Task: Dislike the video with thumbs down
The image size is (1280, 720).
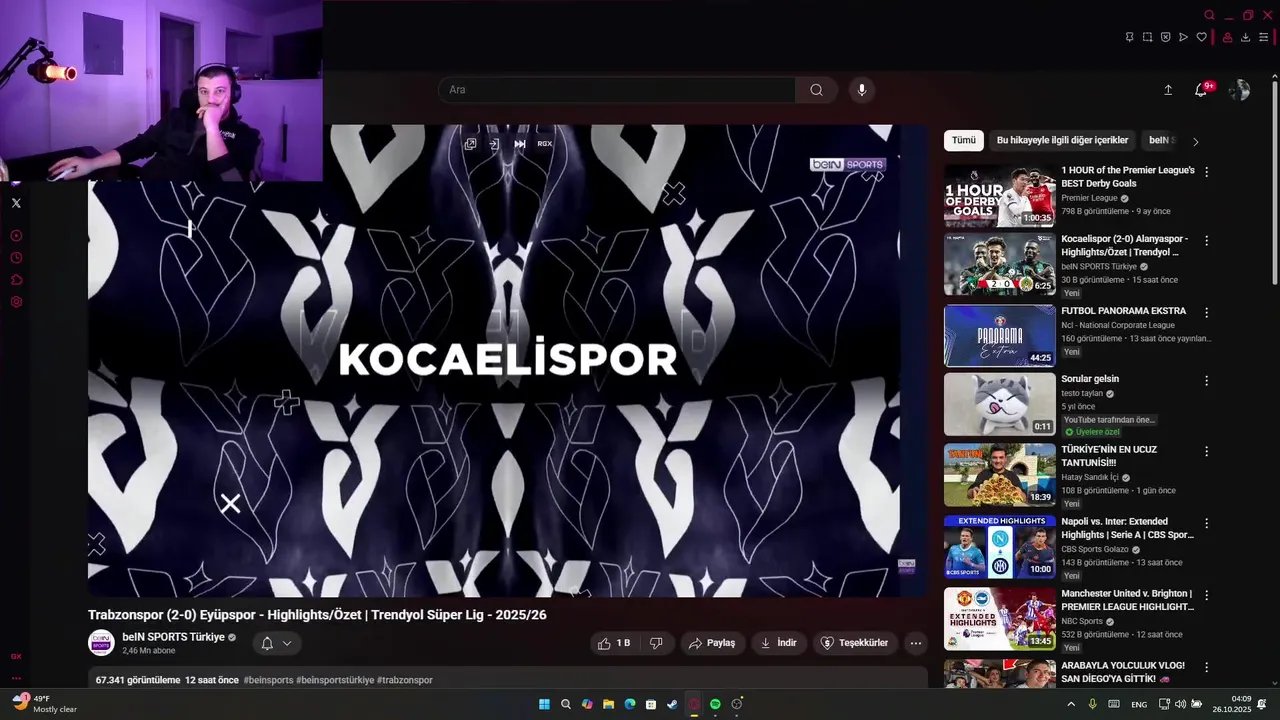Action: [x=656, y=643]
